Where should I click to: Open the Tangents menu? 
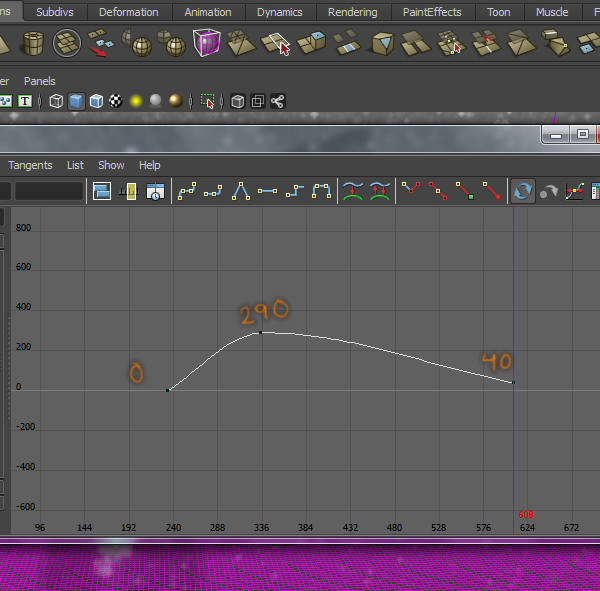tap(30, 165)
